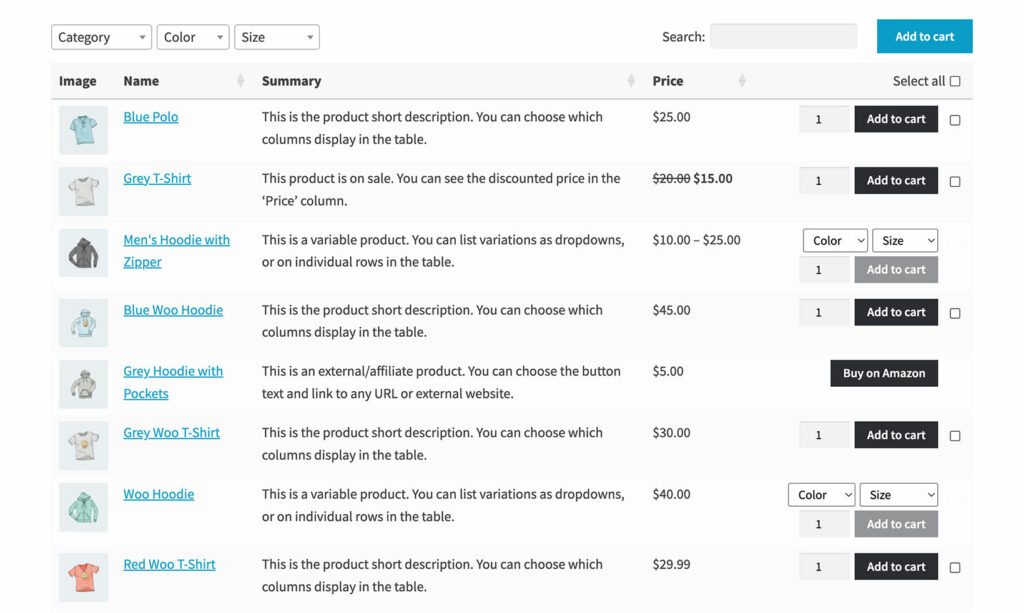1024x613 pixels.
Task: Tick the Select all checkbox
Action: (955, 81)
